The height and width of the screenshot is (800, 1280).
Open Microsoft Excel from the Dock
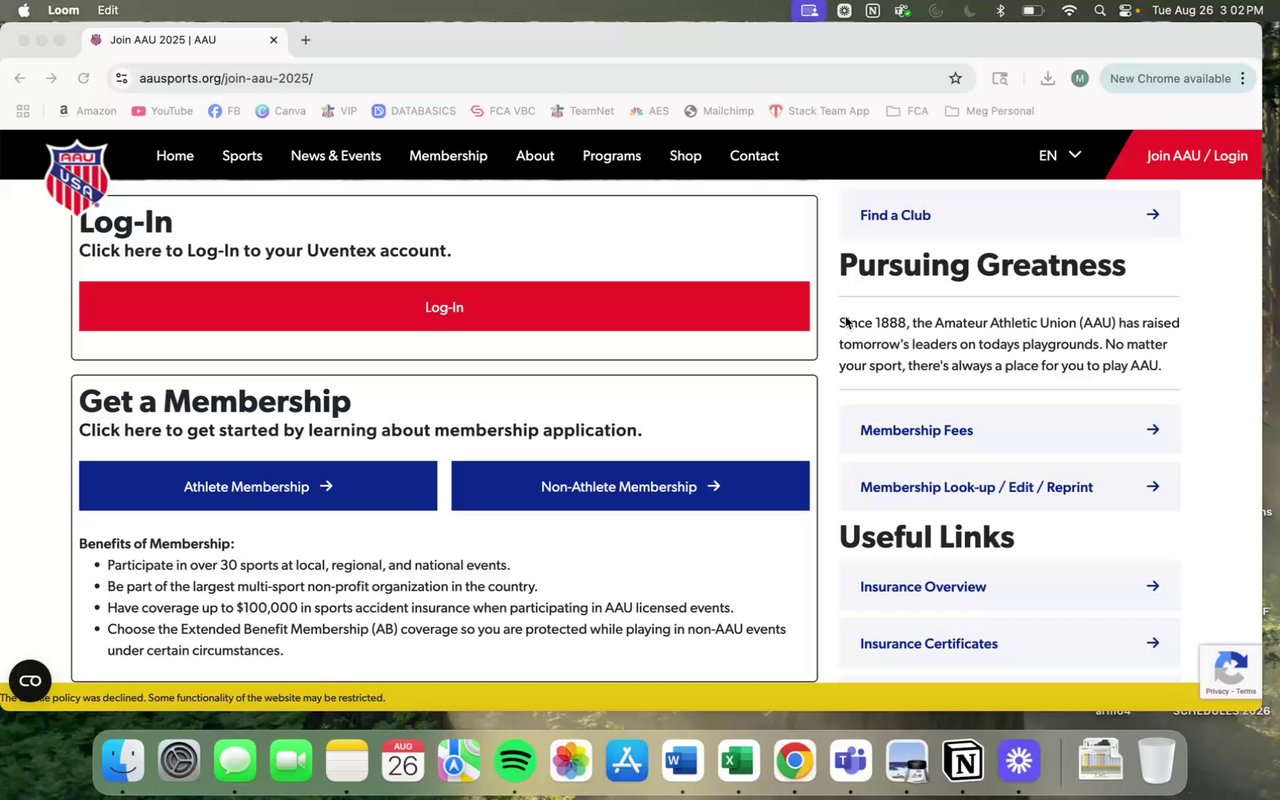[739, 762]
